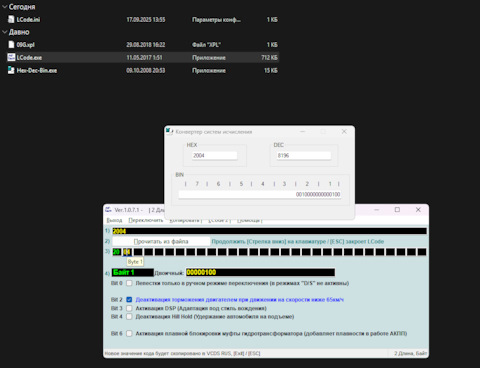Enable Bit 6 smooth torque converter lock
The width and height of the screenshot is (480, 368).
tap(129, 333)
